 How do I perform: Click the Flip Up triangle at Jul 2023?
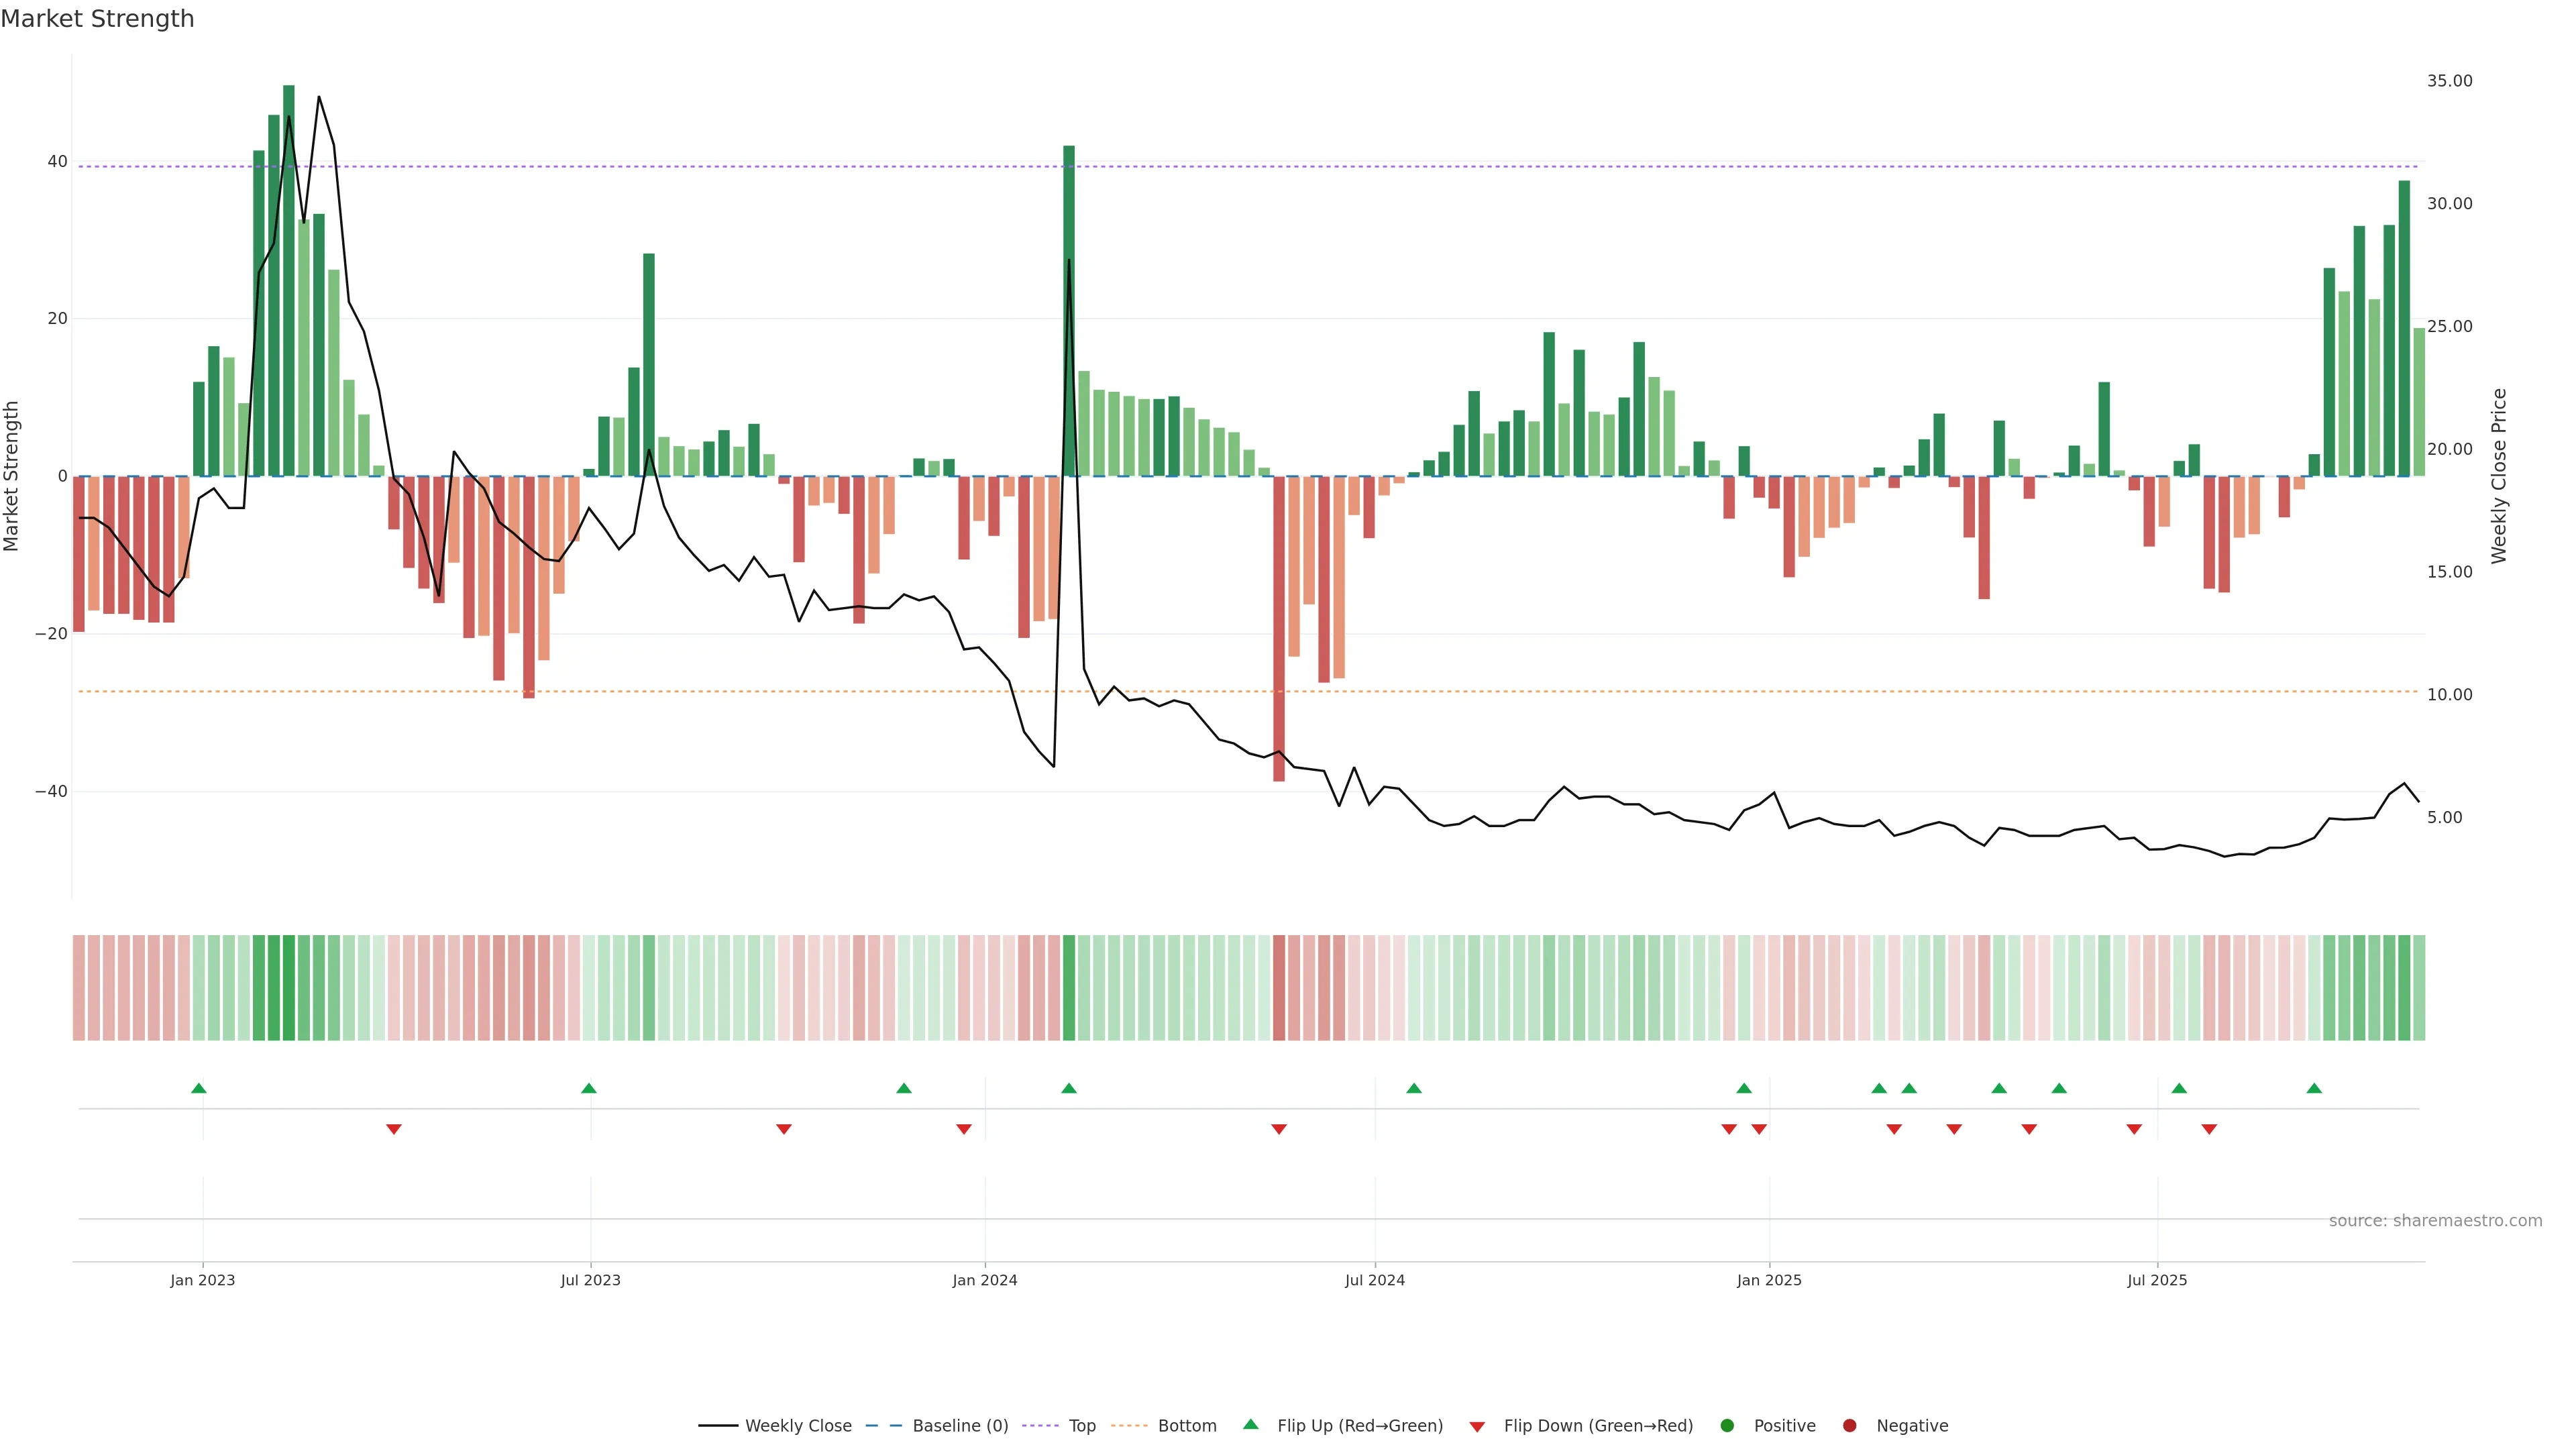(589, 1088)
